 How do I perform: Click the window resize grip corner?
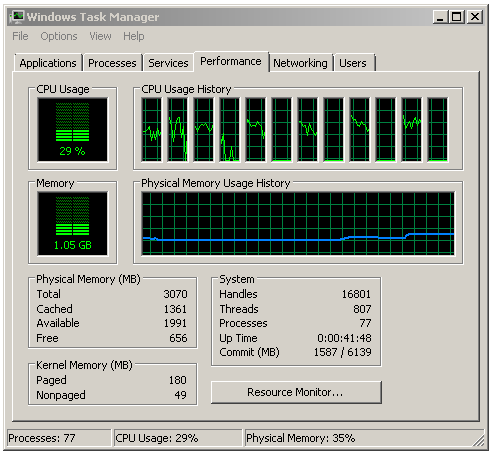479,441
